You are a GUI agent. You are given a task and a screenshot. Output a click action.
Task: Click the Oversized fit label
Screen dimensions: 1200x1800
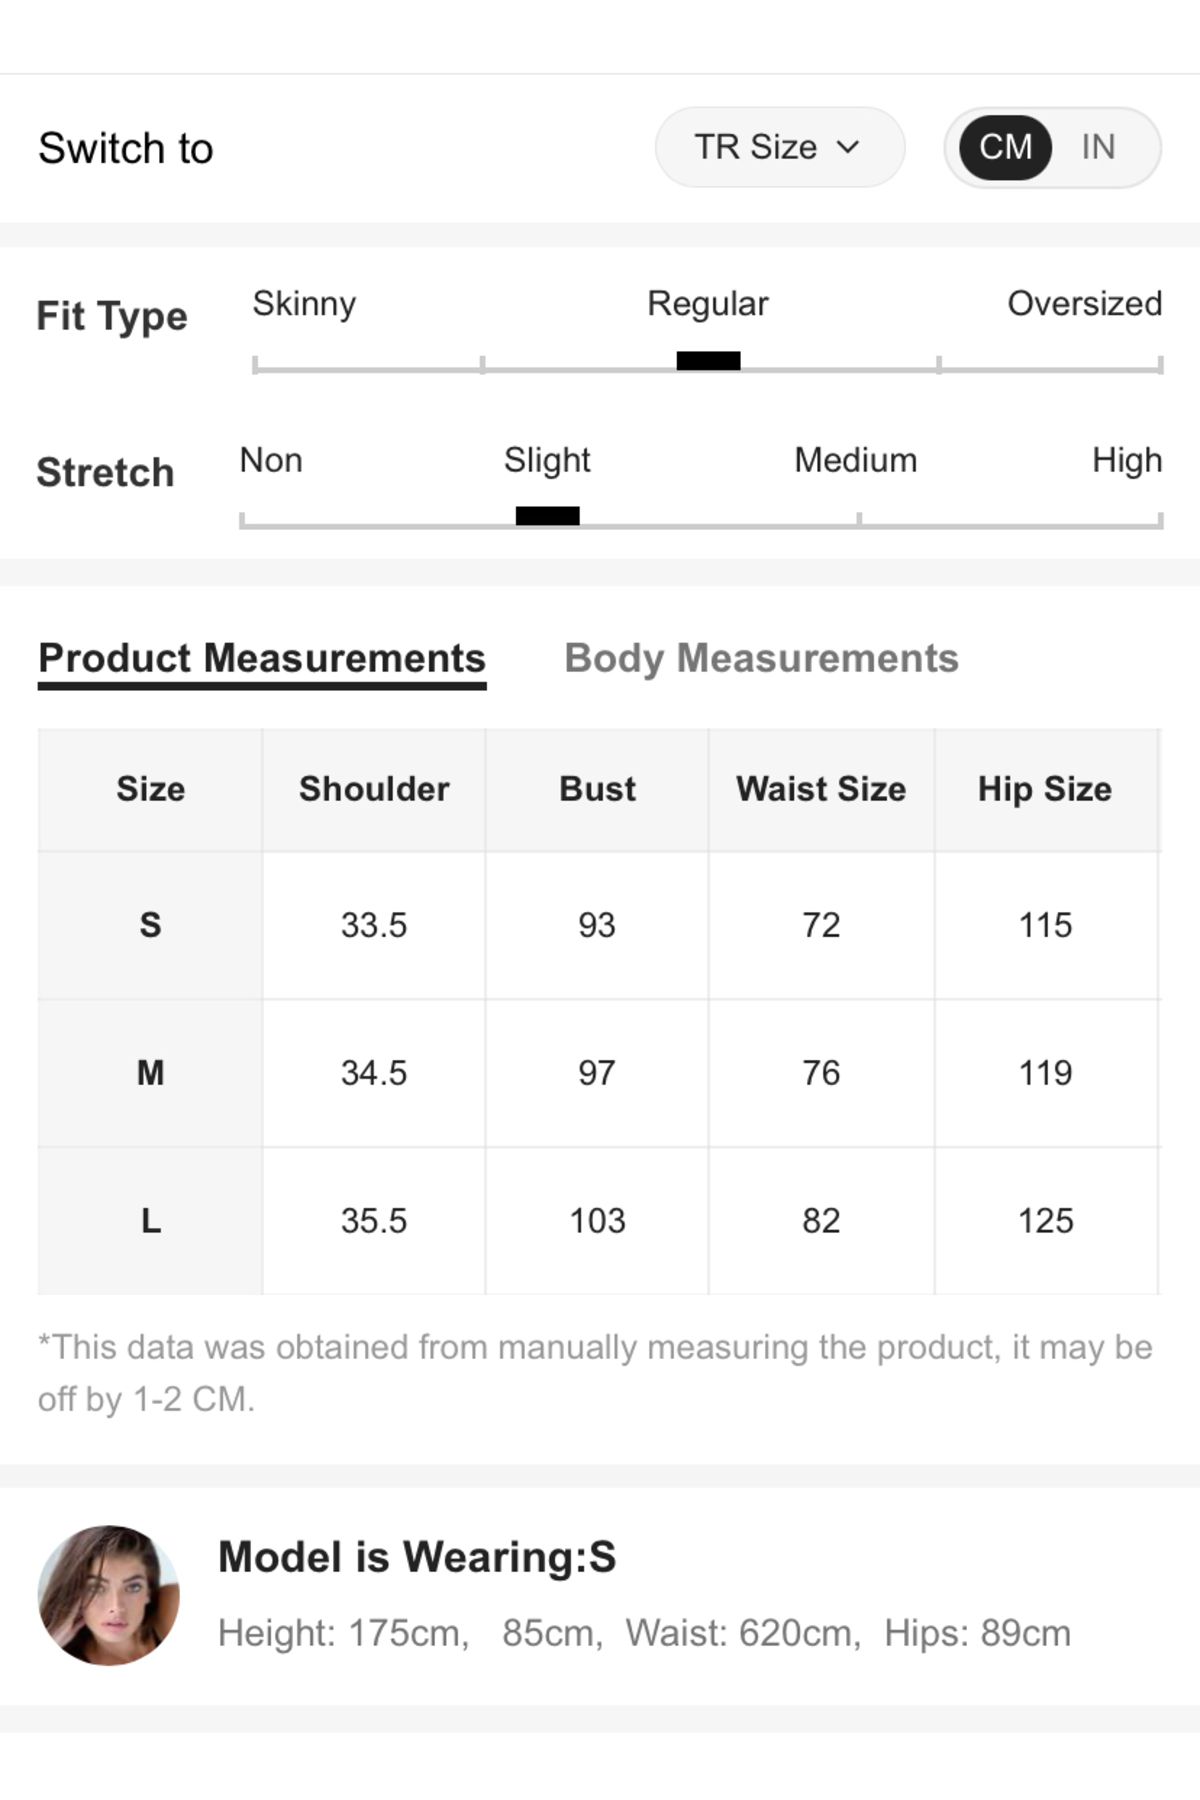click(1084, 303)
